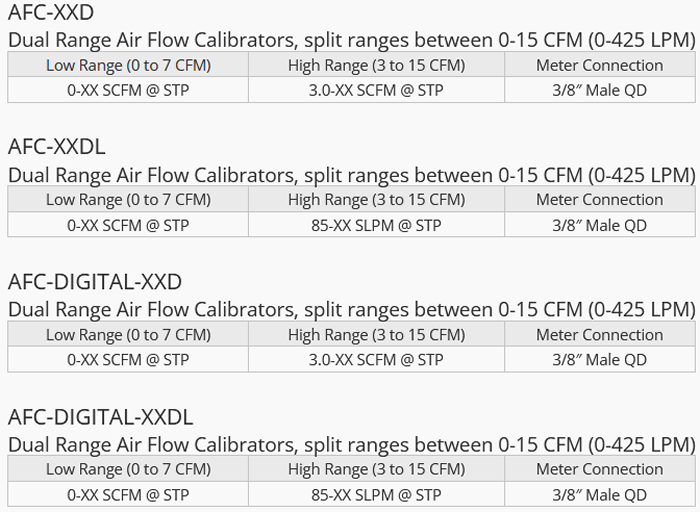This screenshot has width=700, height=512.
Task: Click the AFC-XXDL product heading
Action: tap(57, 147)
